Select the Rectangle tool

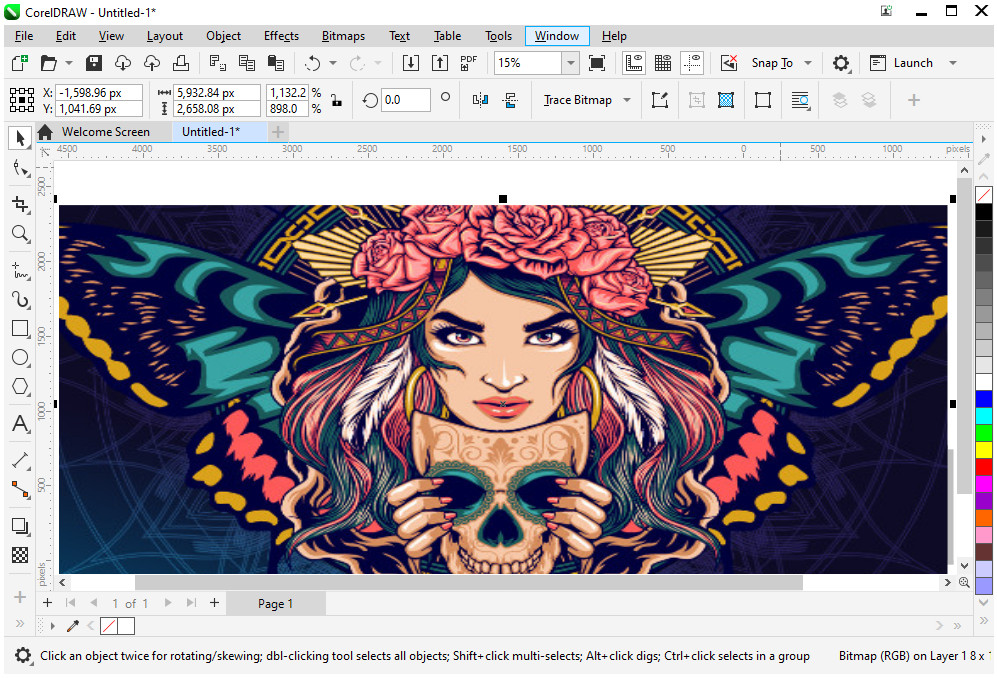20,329
